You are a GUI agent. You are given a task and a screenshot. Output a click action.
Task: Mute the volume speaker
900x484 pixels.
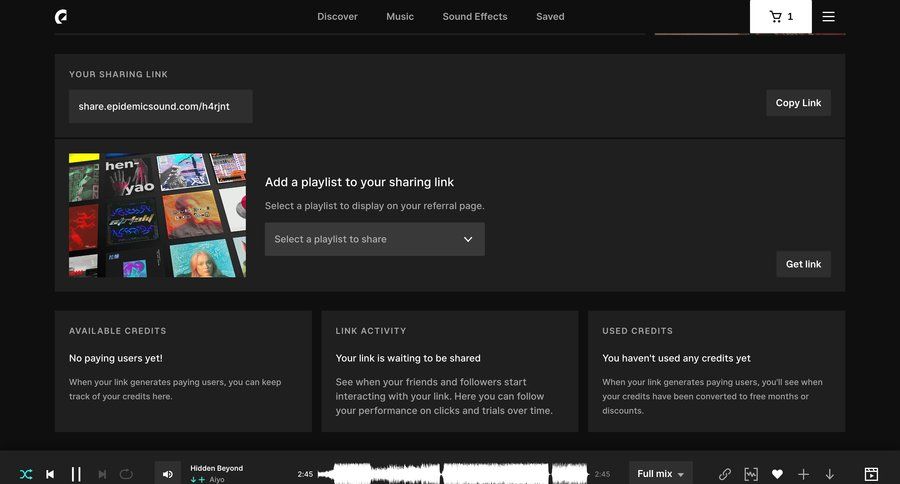coord(168,474)
